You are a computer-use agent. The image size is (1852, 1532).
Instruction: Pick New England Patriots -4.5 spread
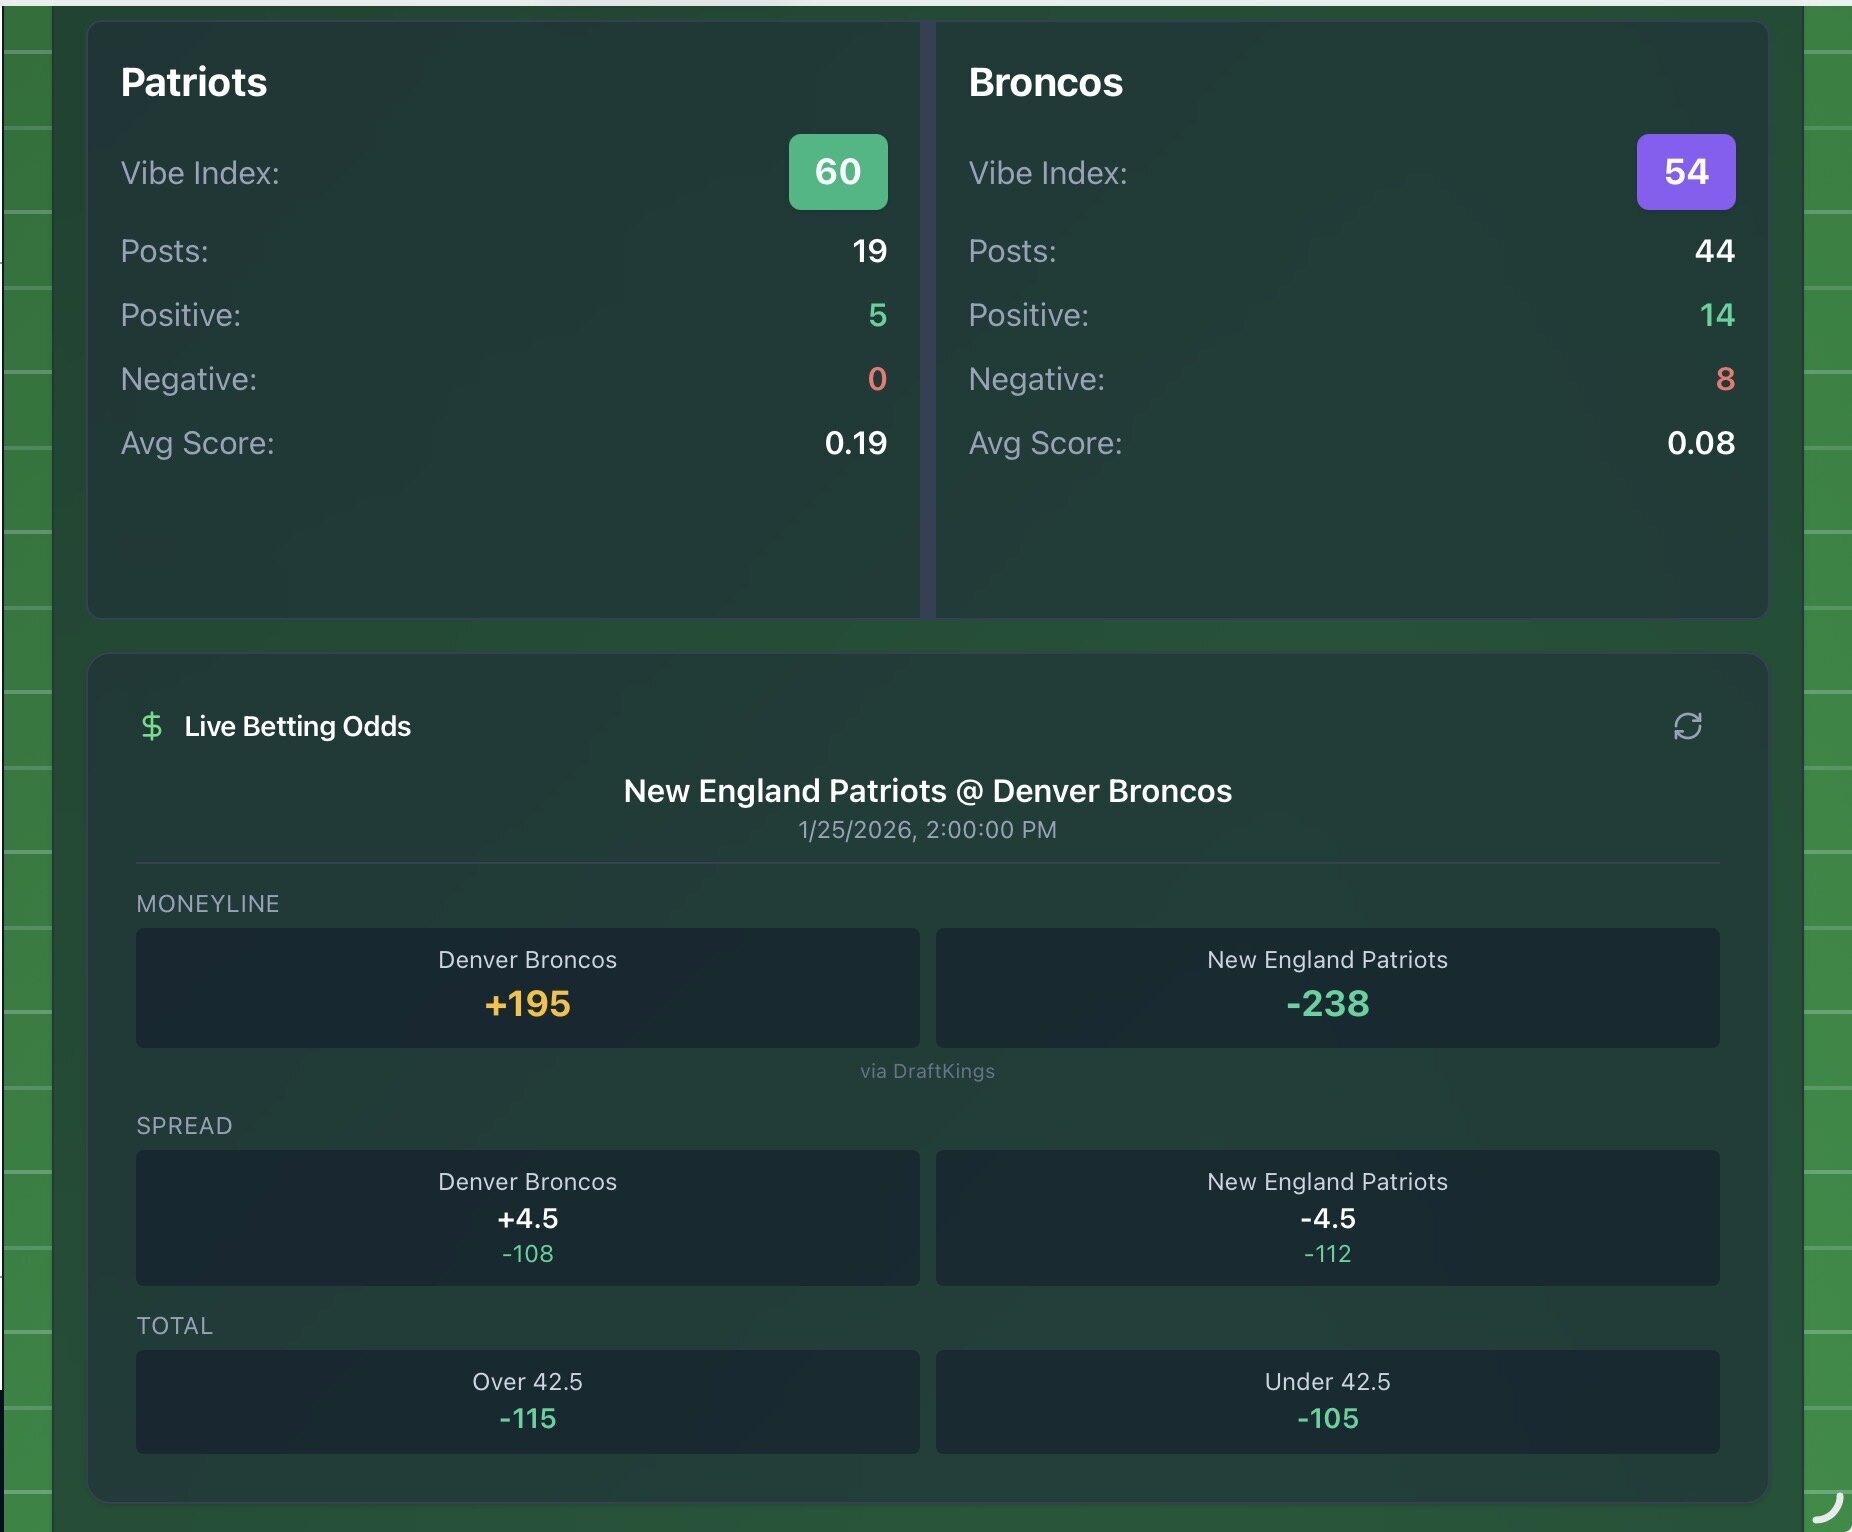(1327, 1217)
